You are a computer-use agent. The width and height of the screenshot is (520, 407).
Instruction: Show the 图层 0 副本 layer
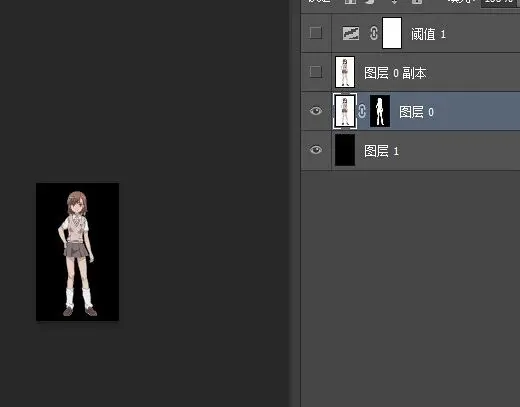315,72
